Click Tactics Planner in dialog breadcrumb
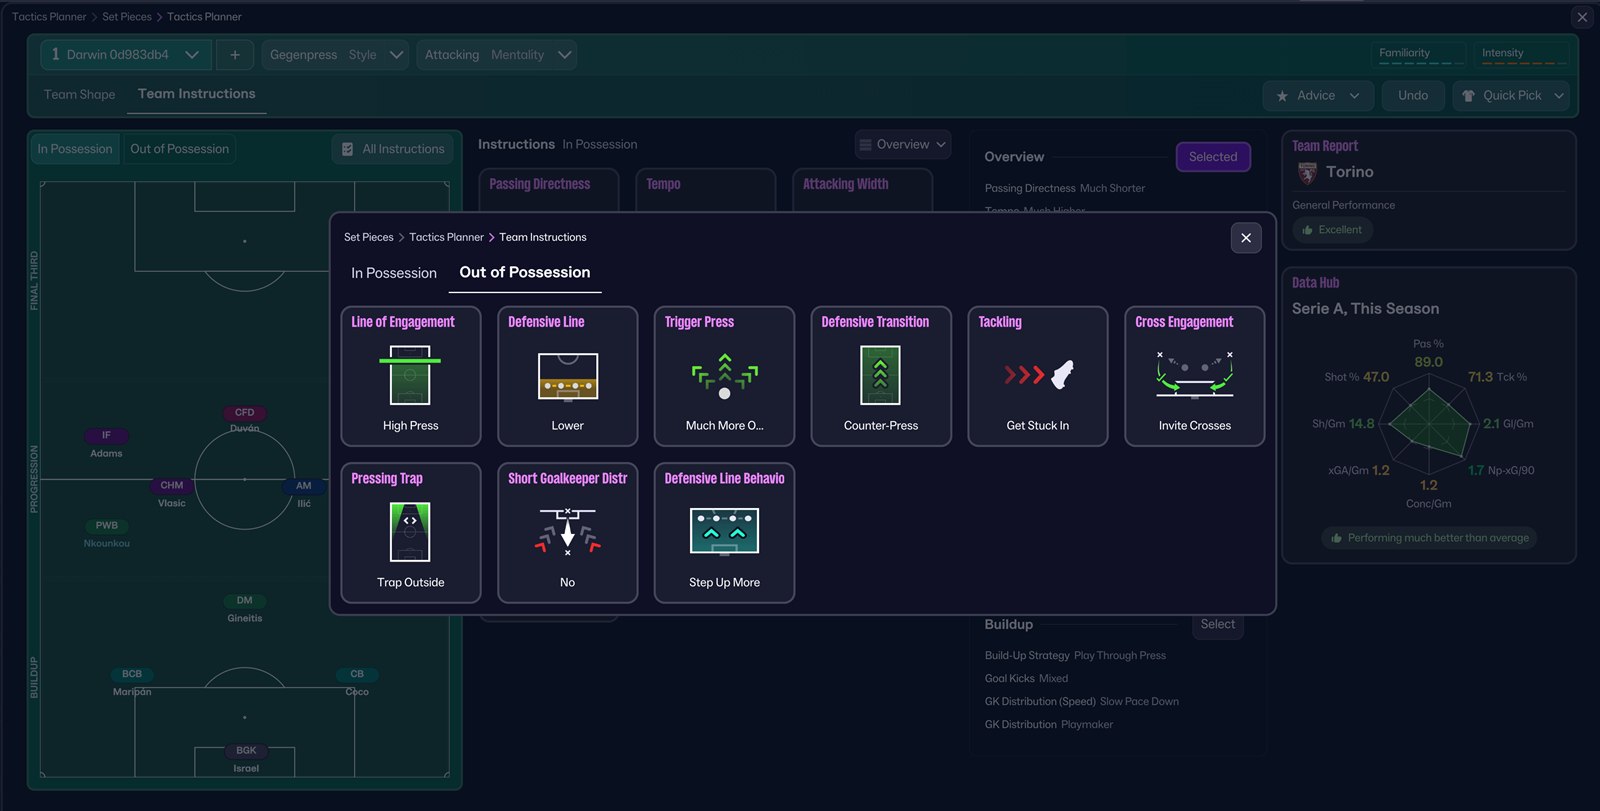 (446, 237)
